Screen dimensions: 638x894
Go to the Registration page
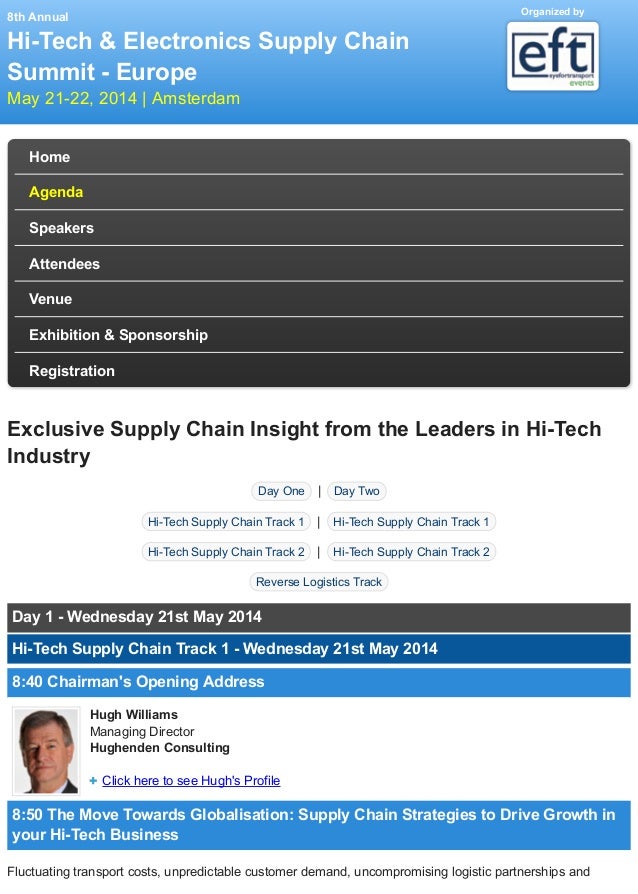pyautogui.click(x=319, y=371)
